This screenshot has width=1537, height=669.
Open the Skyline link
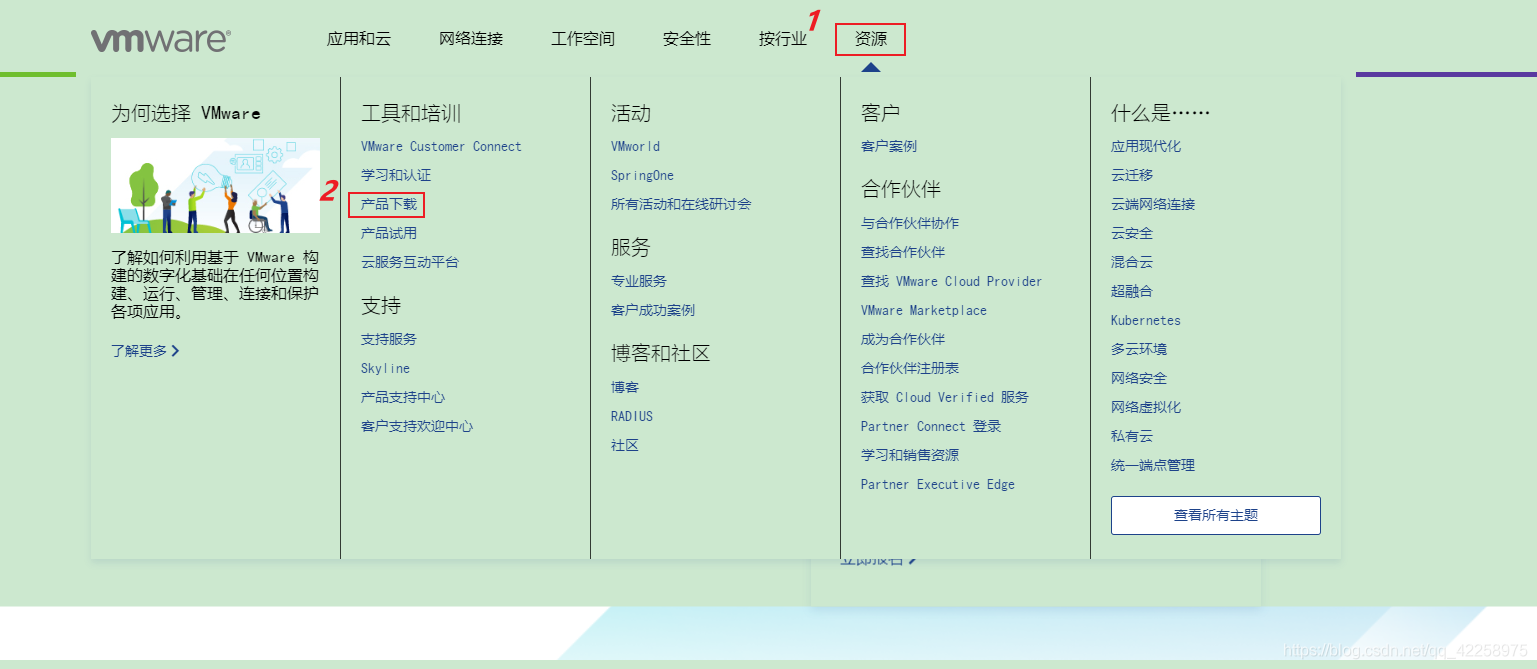pyautogui.click(x=385, y=368)
